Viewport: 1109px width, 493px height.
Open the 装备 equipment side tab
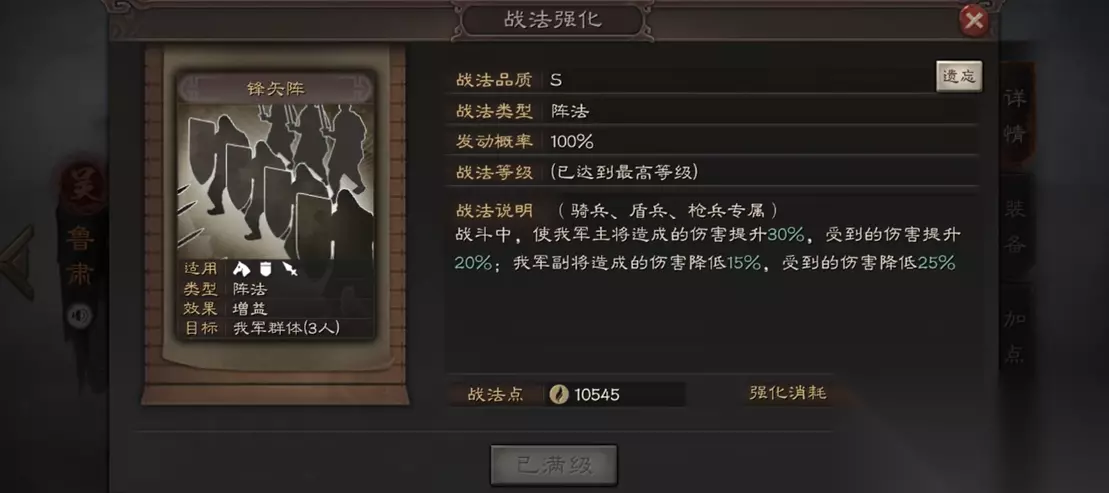coord(1015,226)
